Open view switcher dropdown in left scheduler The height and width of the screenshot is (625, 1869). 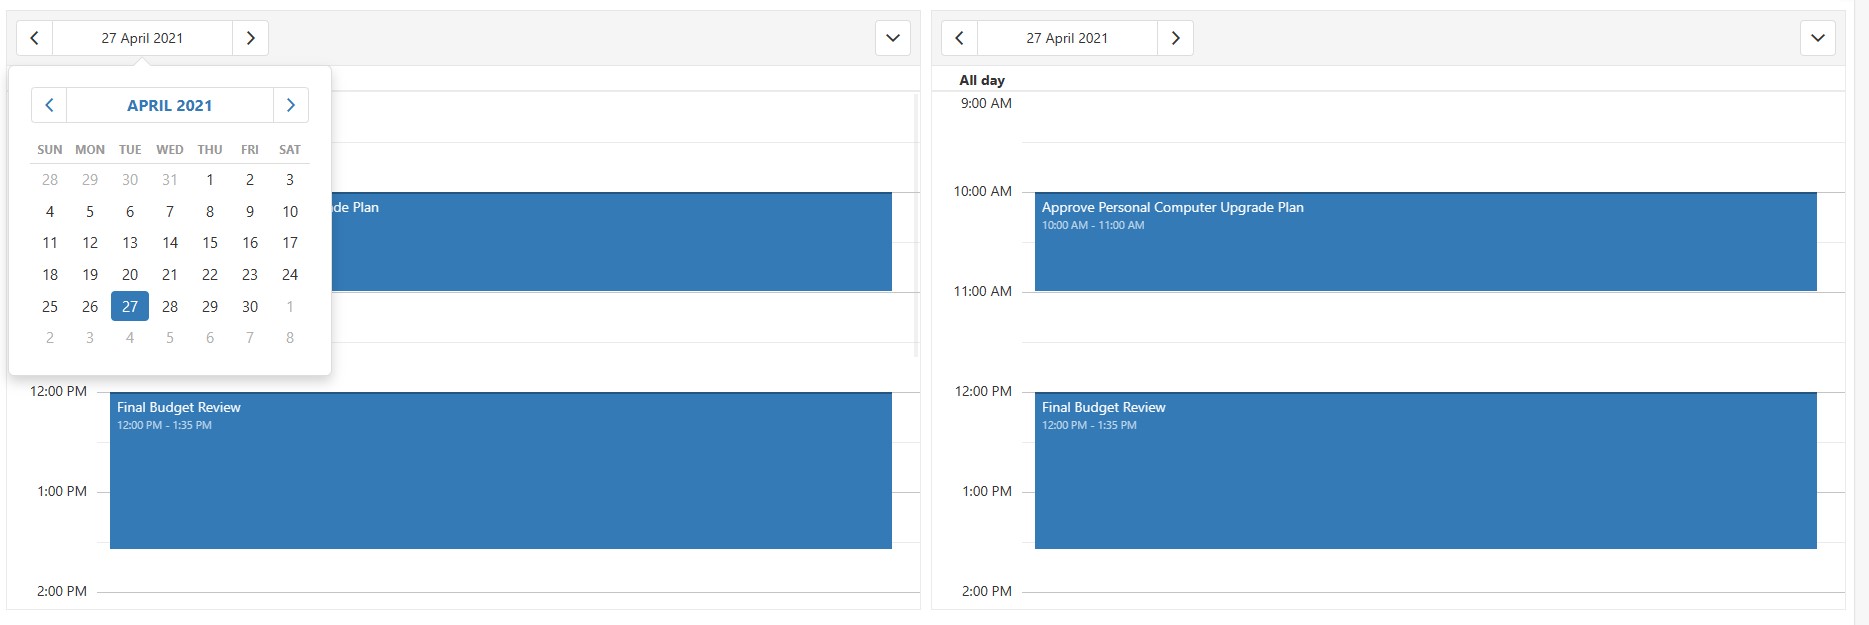pyautogui.click(x=892, y=38)
